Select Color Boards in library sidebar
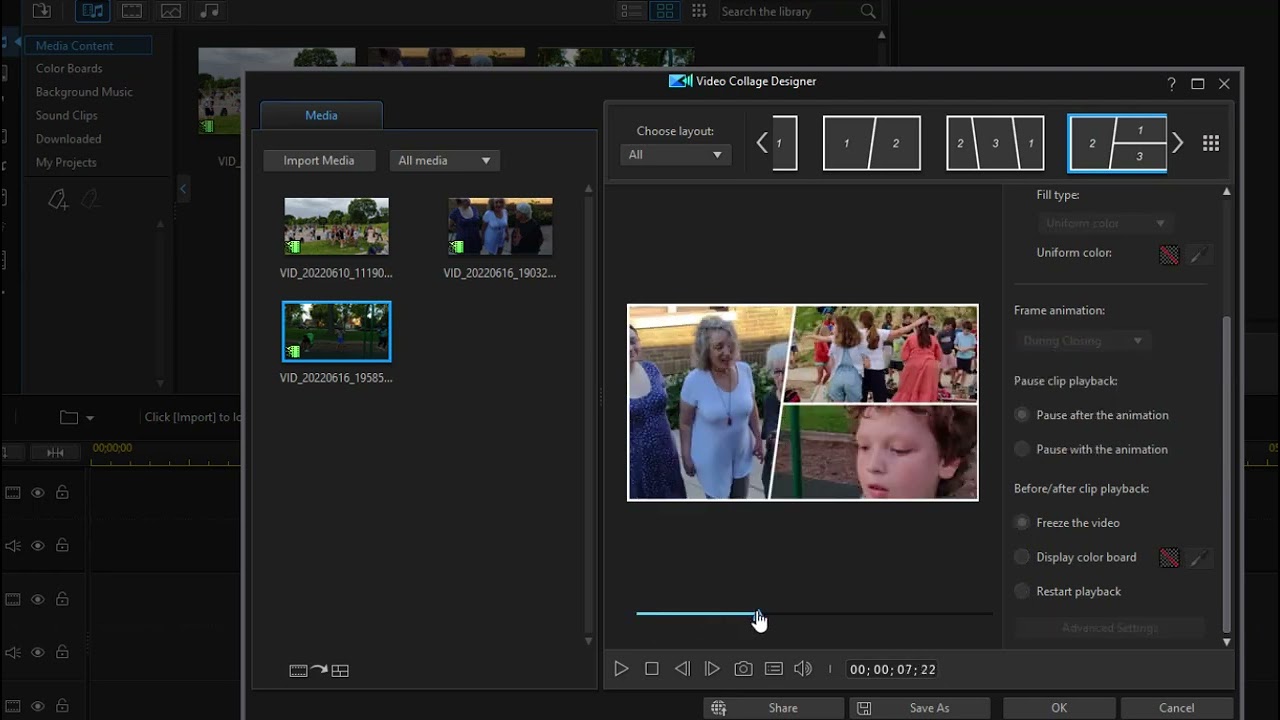This screenshot has width=1280, height=720. click(69, 68)
